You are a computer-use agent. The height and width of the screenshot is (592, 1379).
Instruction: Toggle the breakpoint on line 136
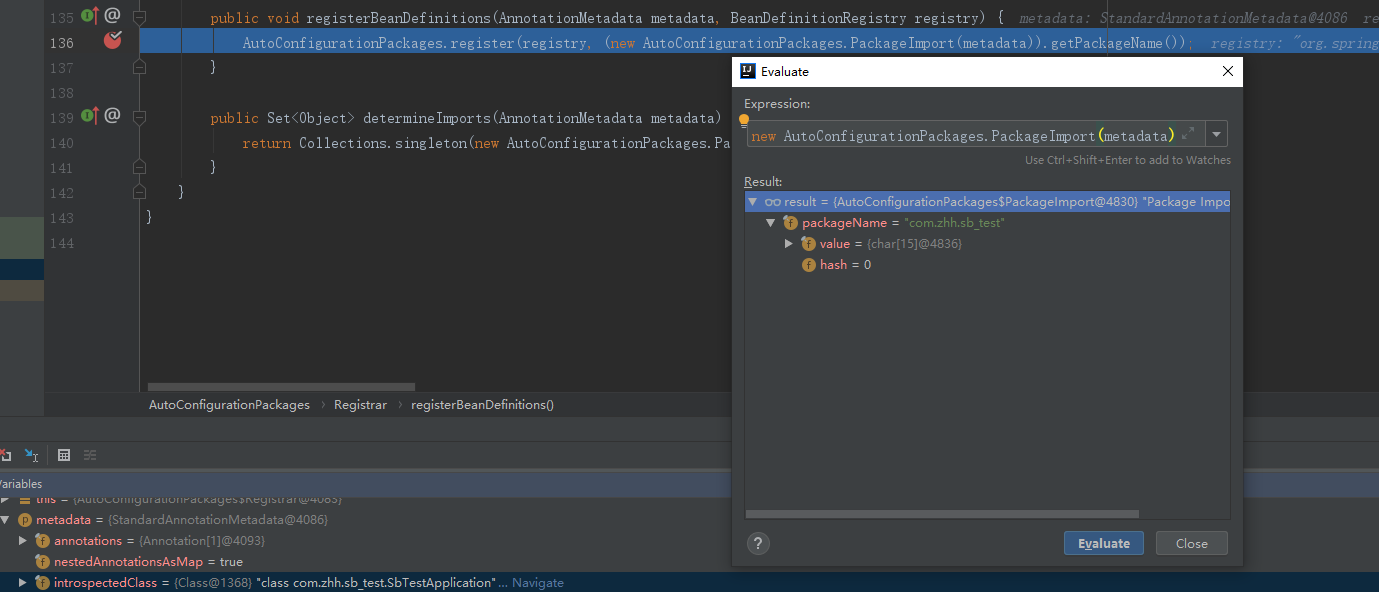tap(113, 41)
